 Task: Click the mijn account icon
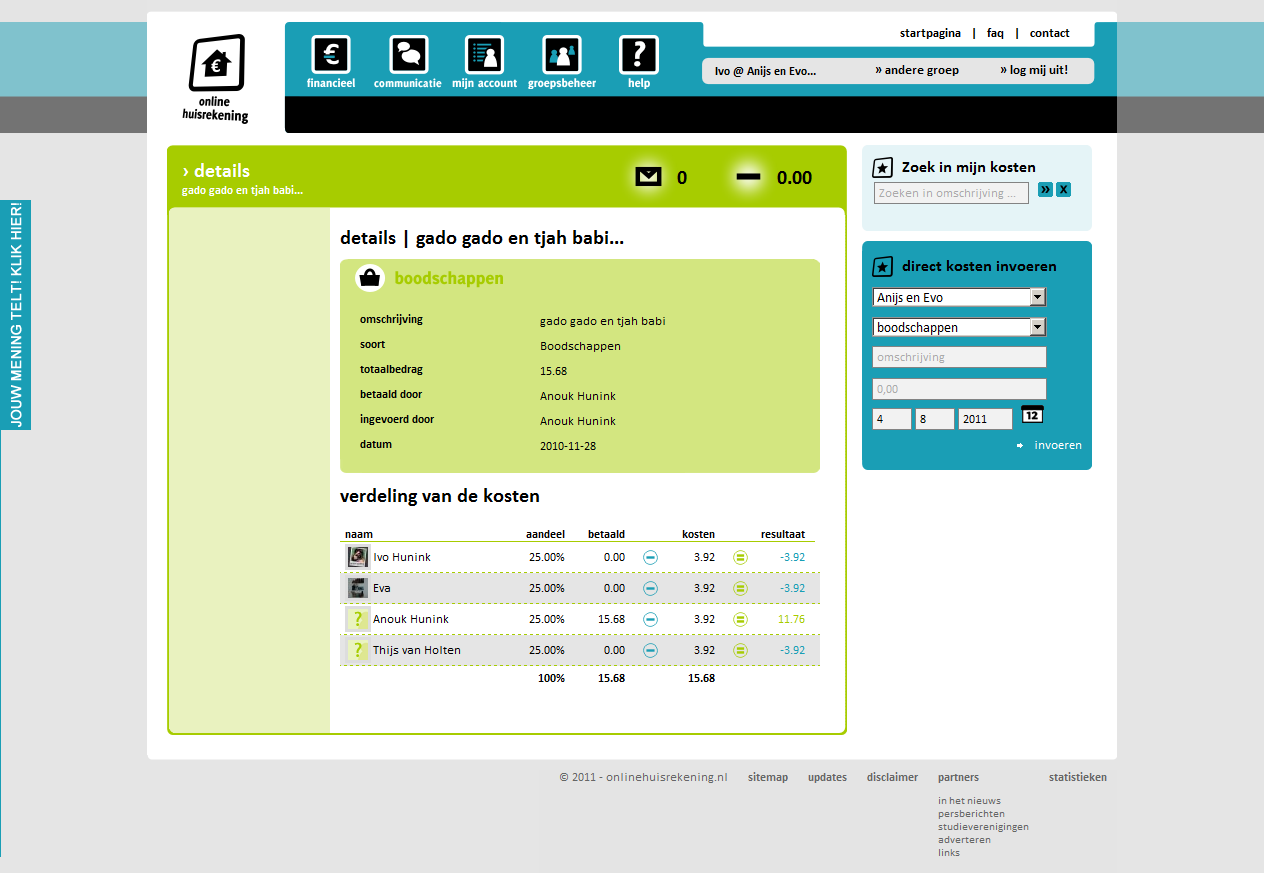click(484, 55)
